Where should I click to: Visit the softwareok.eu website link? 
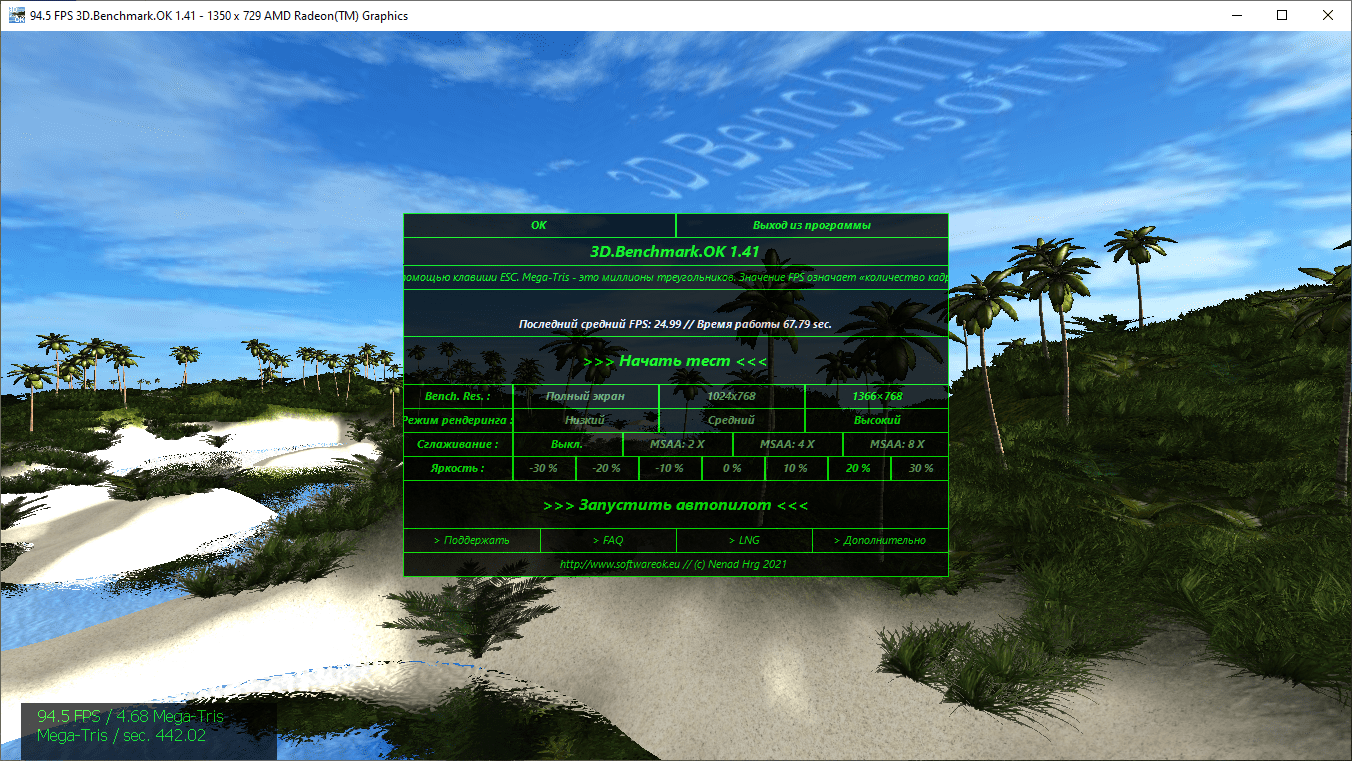pos(674,564)
